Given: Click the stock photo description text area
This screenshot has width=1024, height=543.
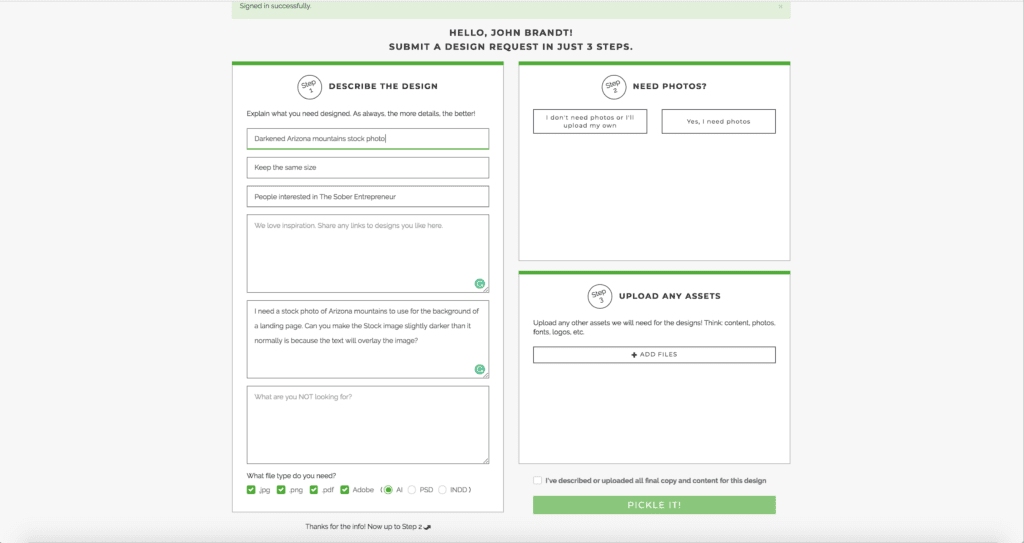Looking at the screenshot, I should pos(368,339).
